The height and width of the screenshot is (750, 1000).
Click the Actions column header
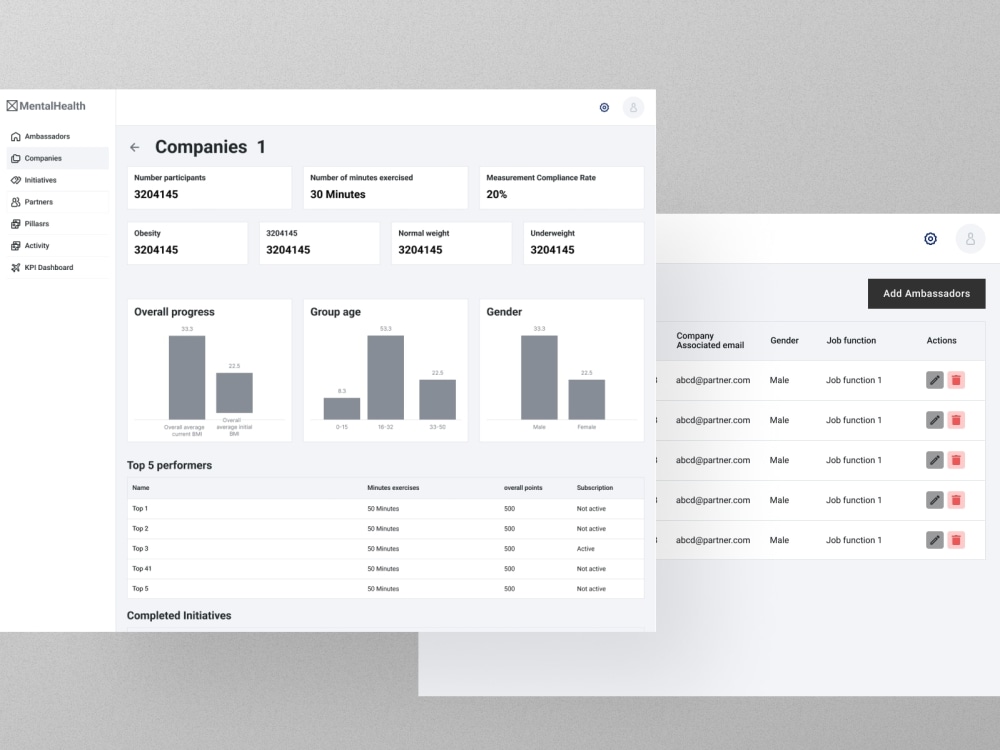941,341
